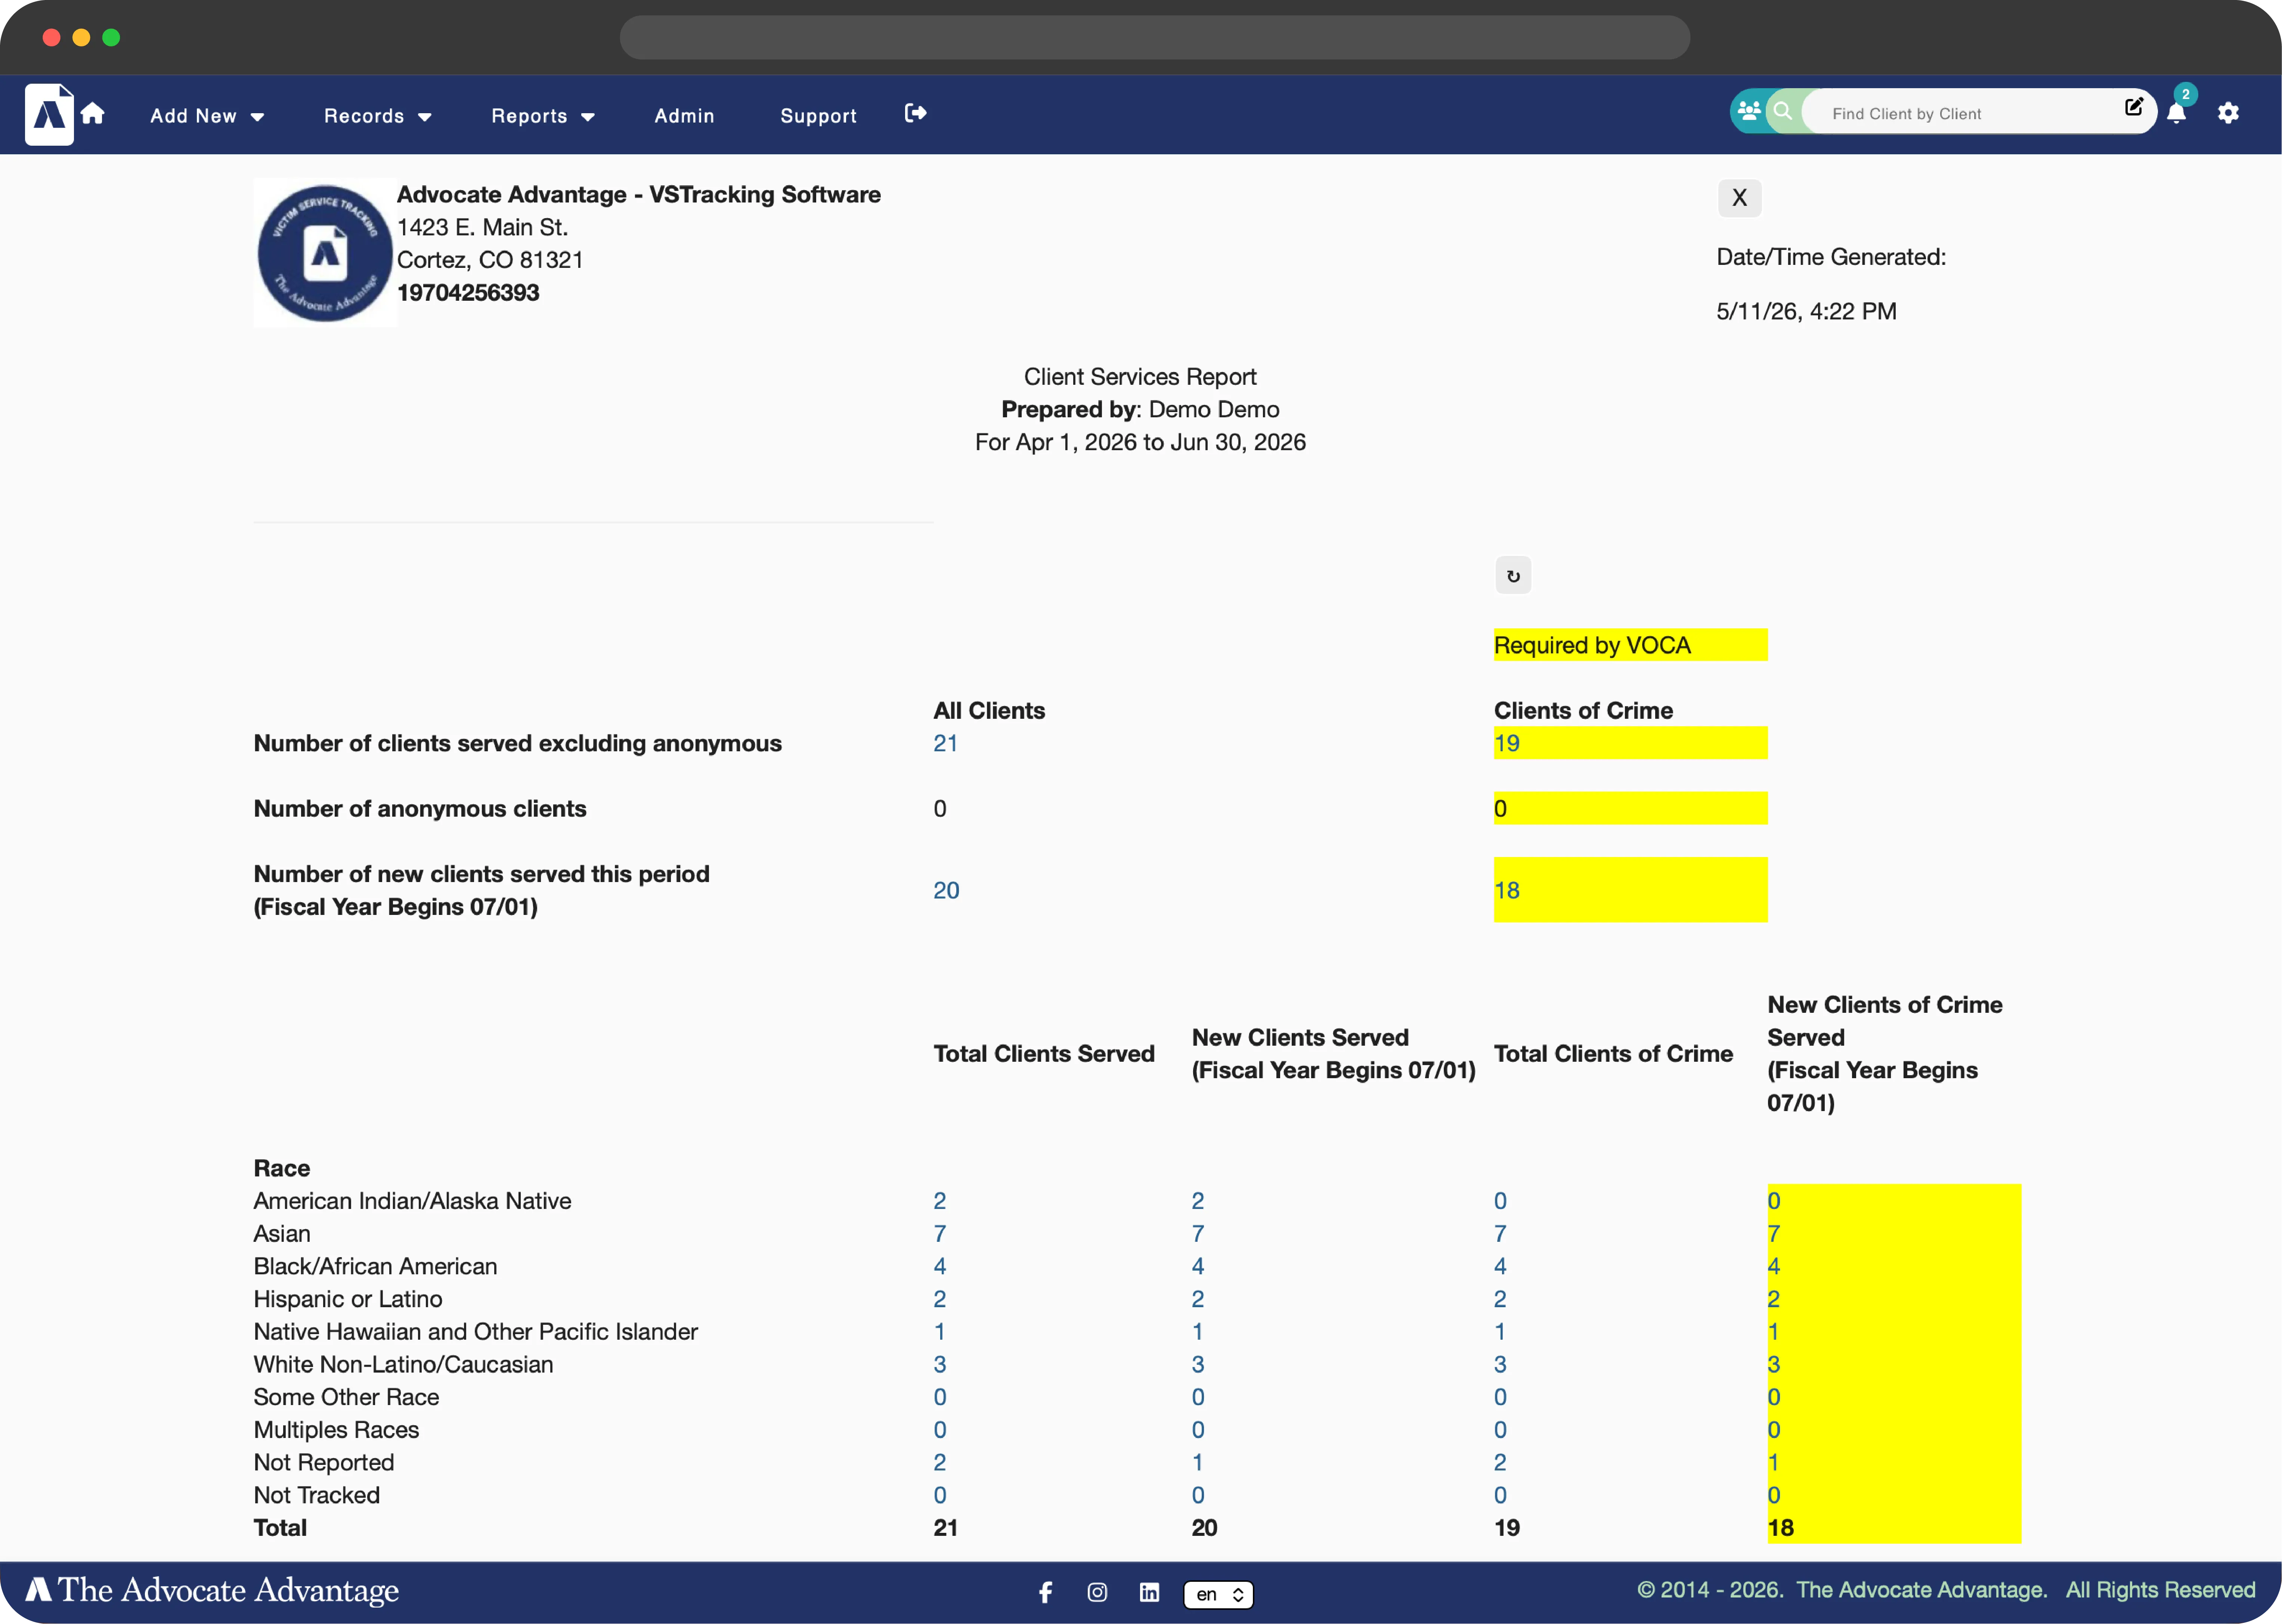Click Number of anonymous clients label
Screen dimensions: 2282x1624
[x=420, y=809]
